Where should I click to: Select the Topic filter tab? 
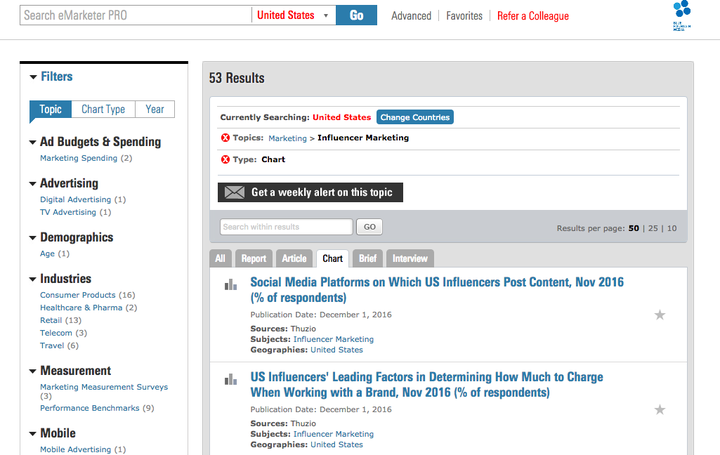click(x=51, y=109)
